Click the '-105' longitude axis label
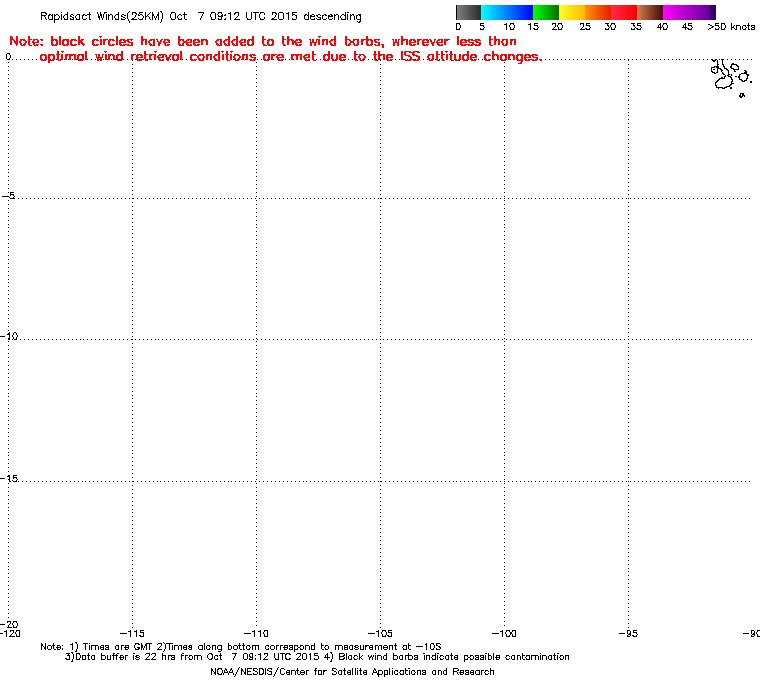 click(380, 634)
